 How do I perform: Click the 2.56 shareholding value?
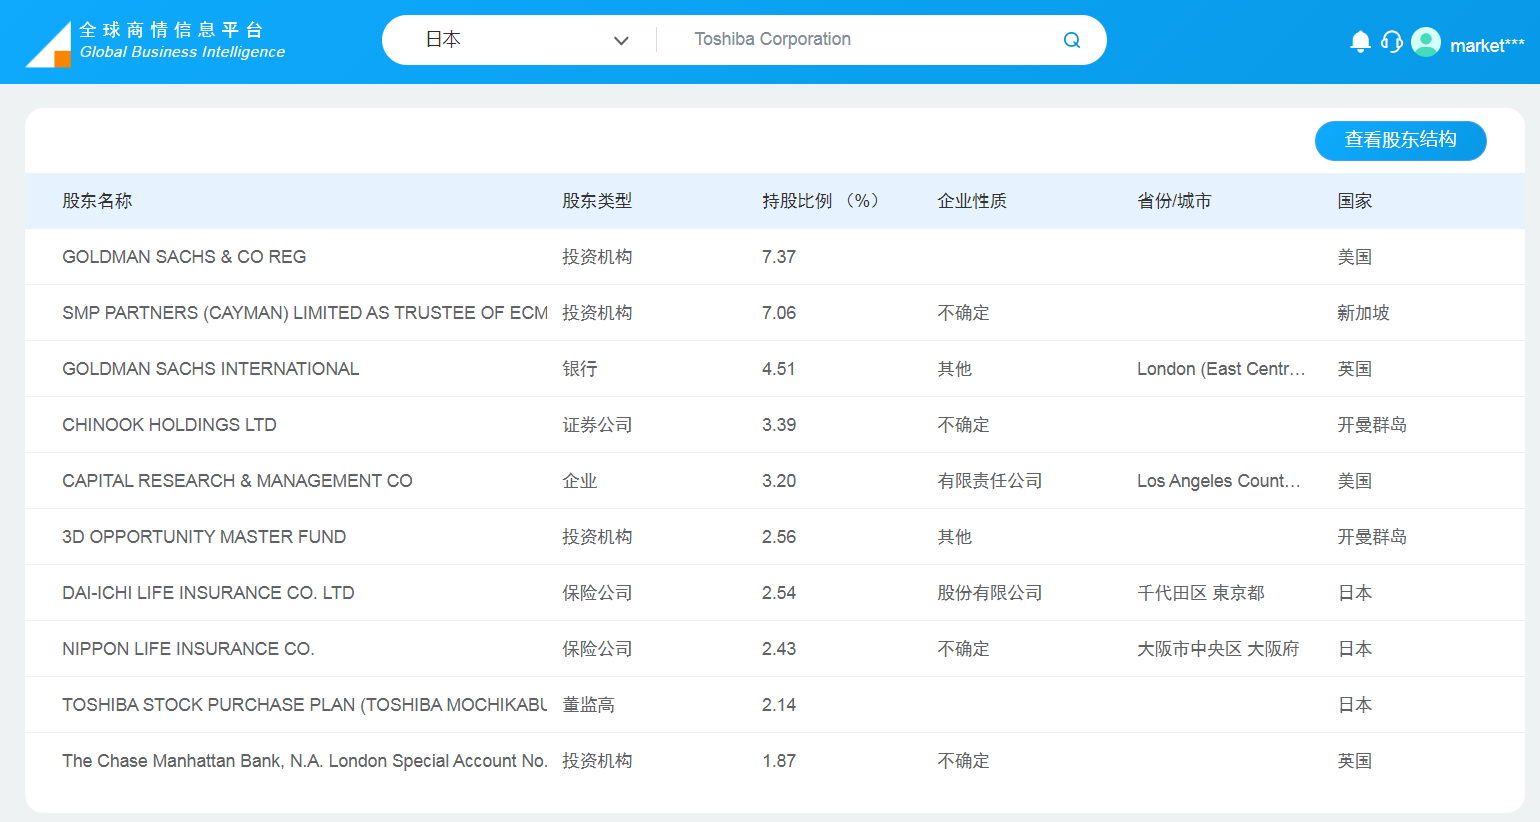point(779,537)
